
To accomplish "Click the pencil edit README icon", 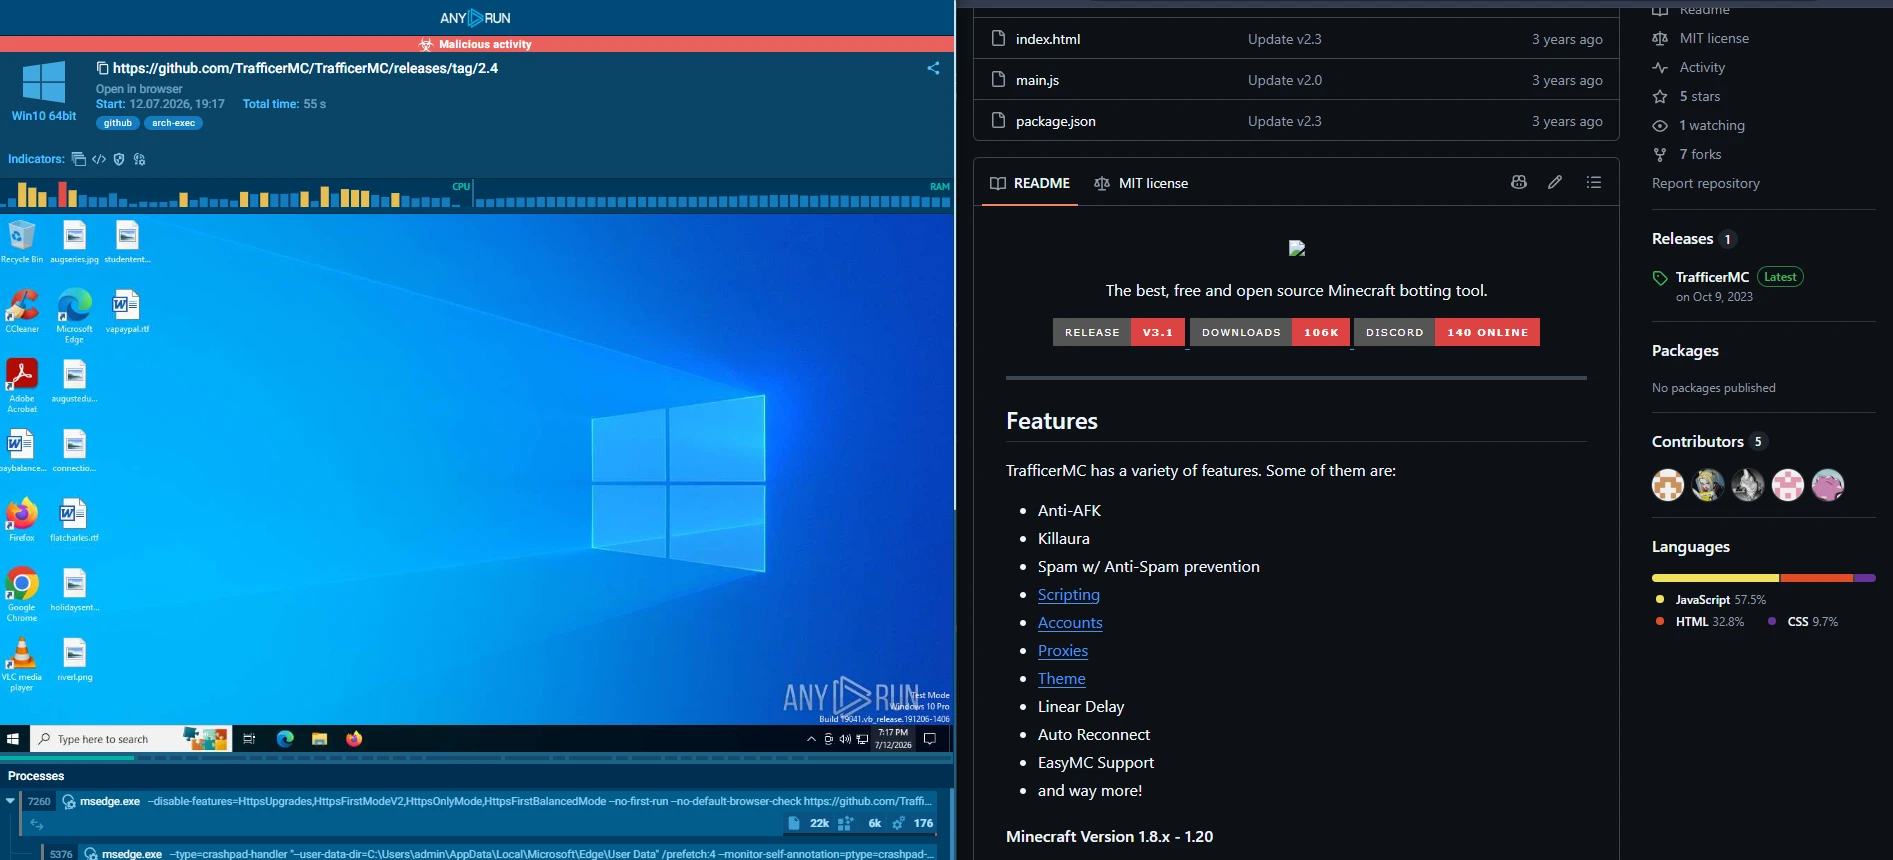I will [1555, 182].
